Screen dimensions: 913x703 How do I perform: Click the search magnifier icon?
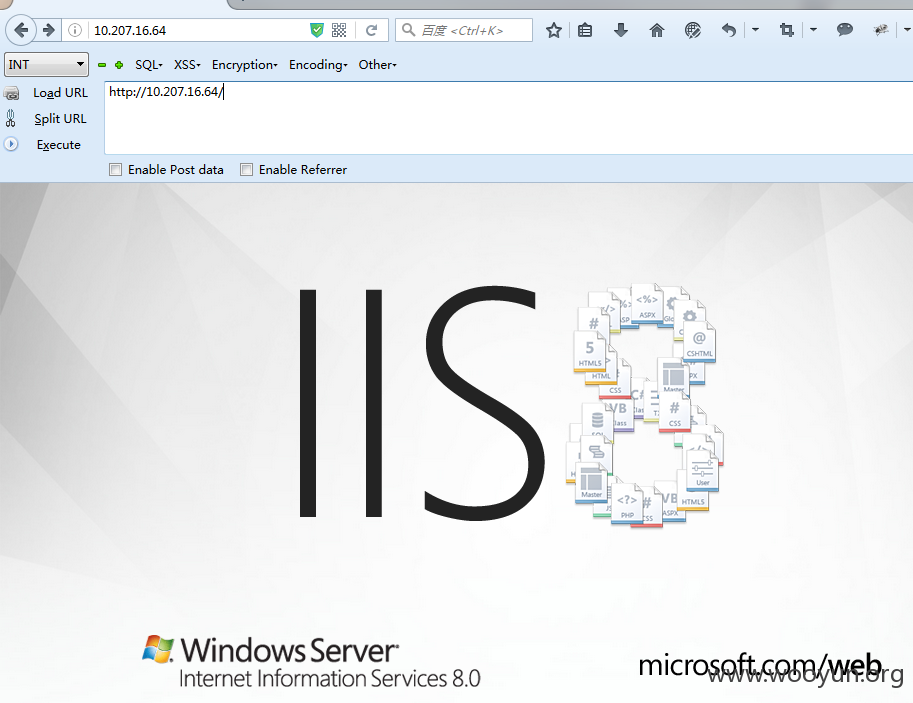tap(408, 30)
